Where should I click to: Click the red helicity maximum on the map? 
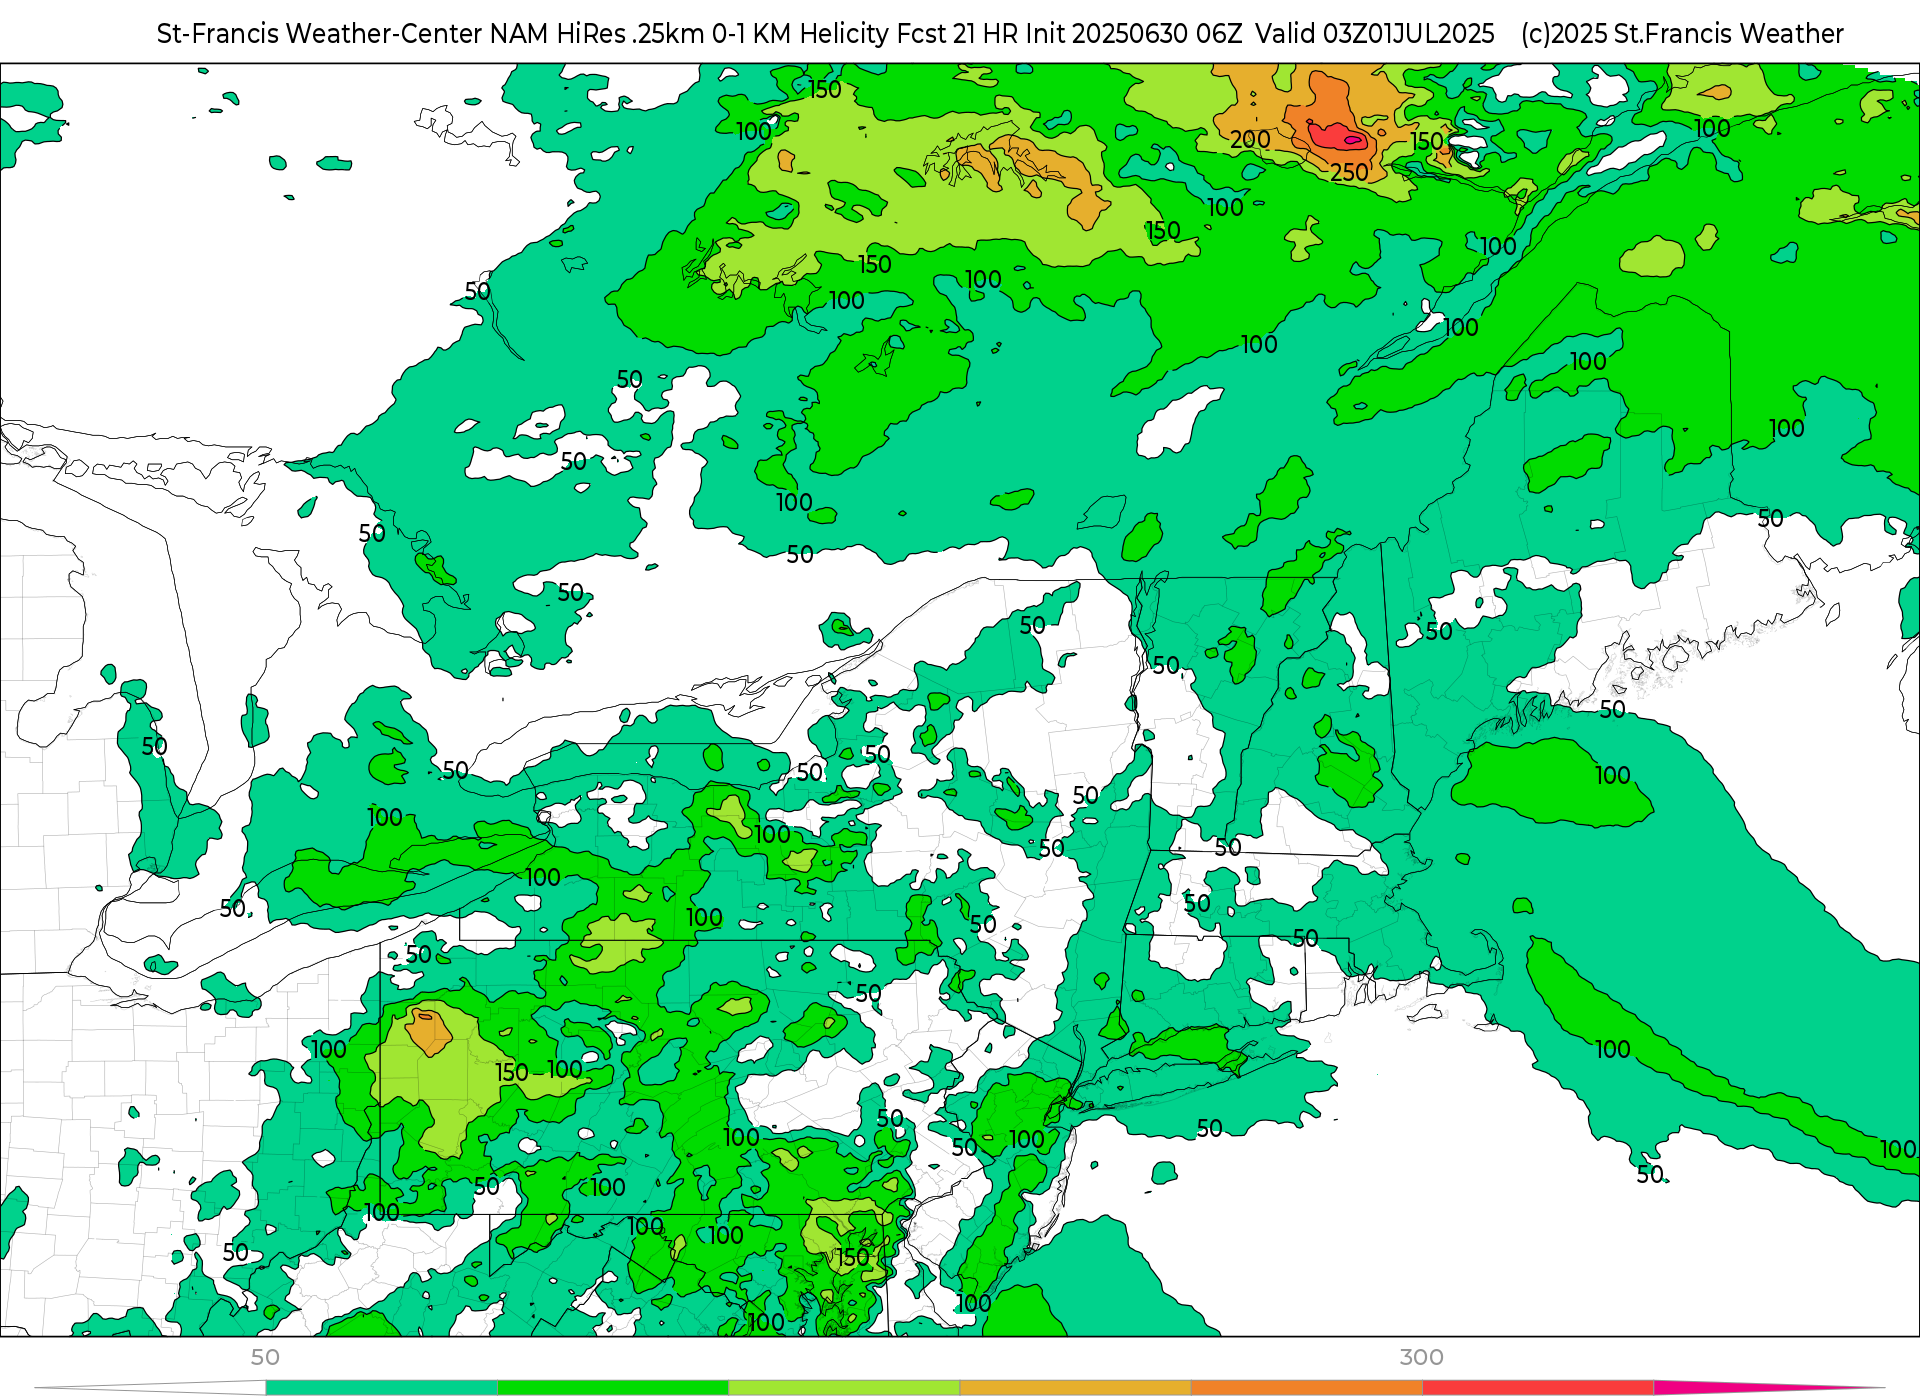coord(1338,136)
